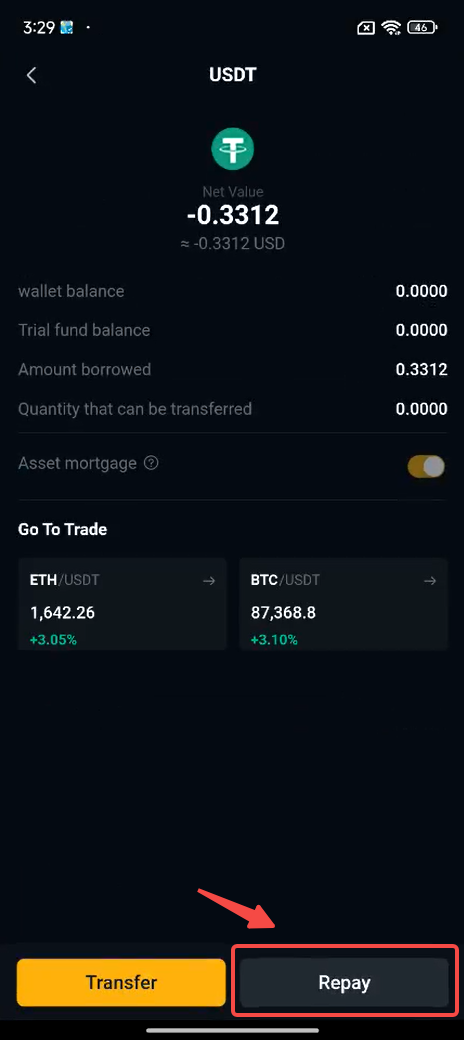Tap the Tether USDT coin logo
This screenshot has width=464, height=1040.
[x=233, y=148]
